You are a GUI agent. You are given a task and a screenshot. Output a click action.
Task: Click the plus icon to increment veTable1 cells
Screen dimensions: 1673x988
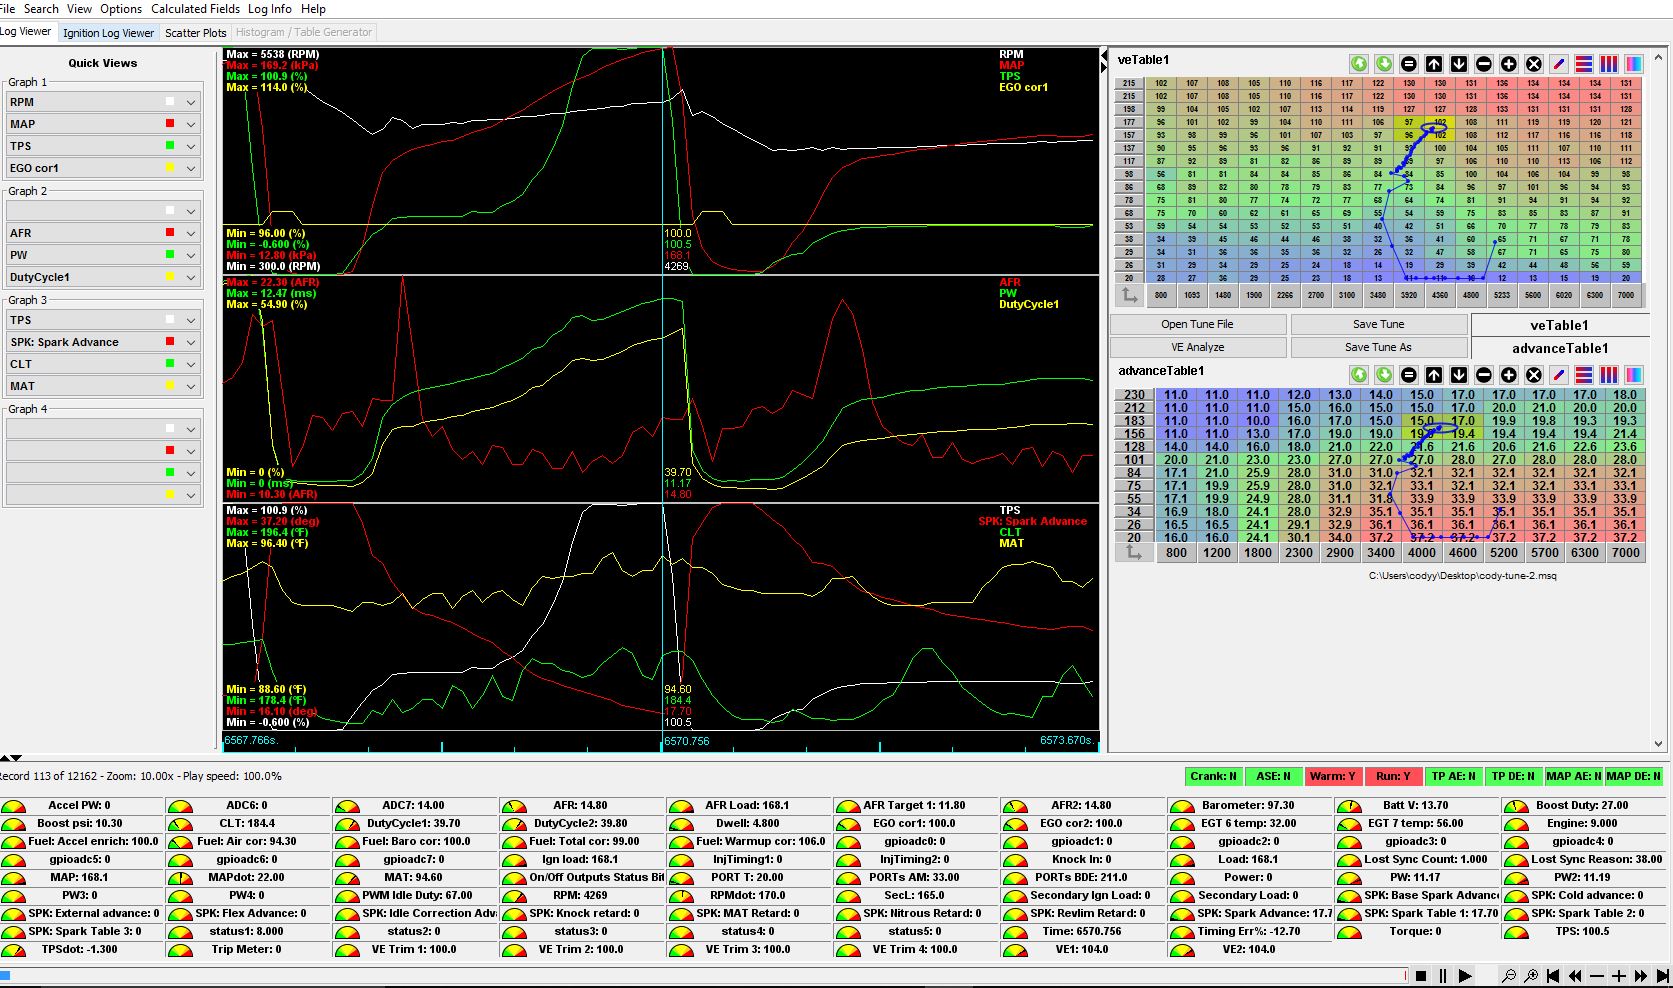point(1509,63)
